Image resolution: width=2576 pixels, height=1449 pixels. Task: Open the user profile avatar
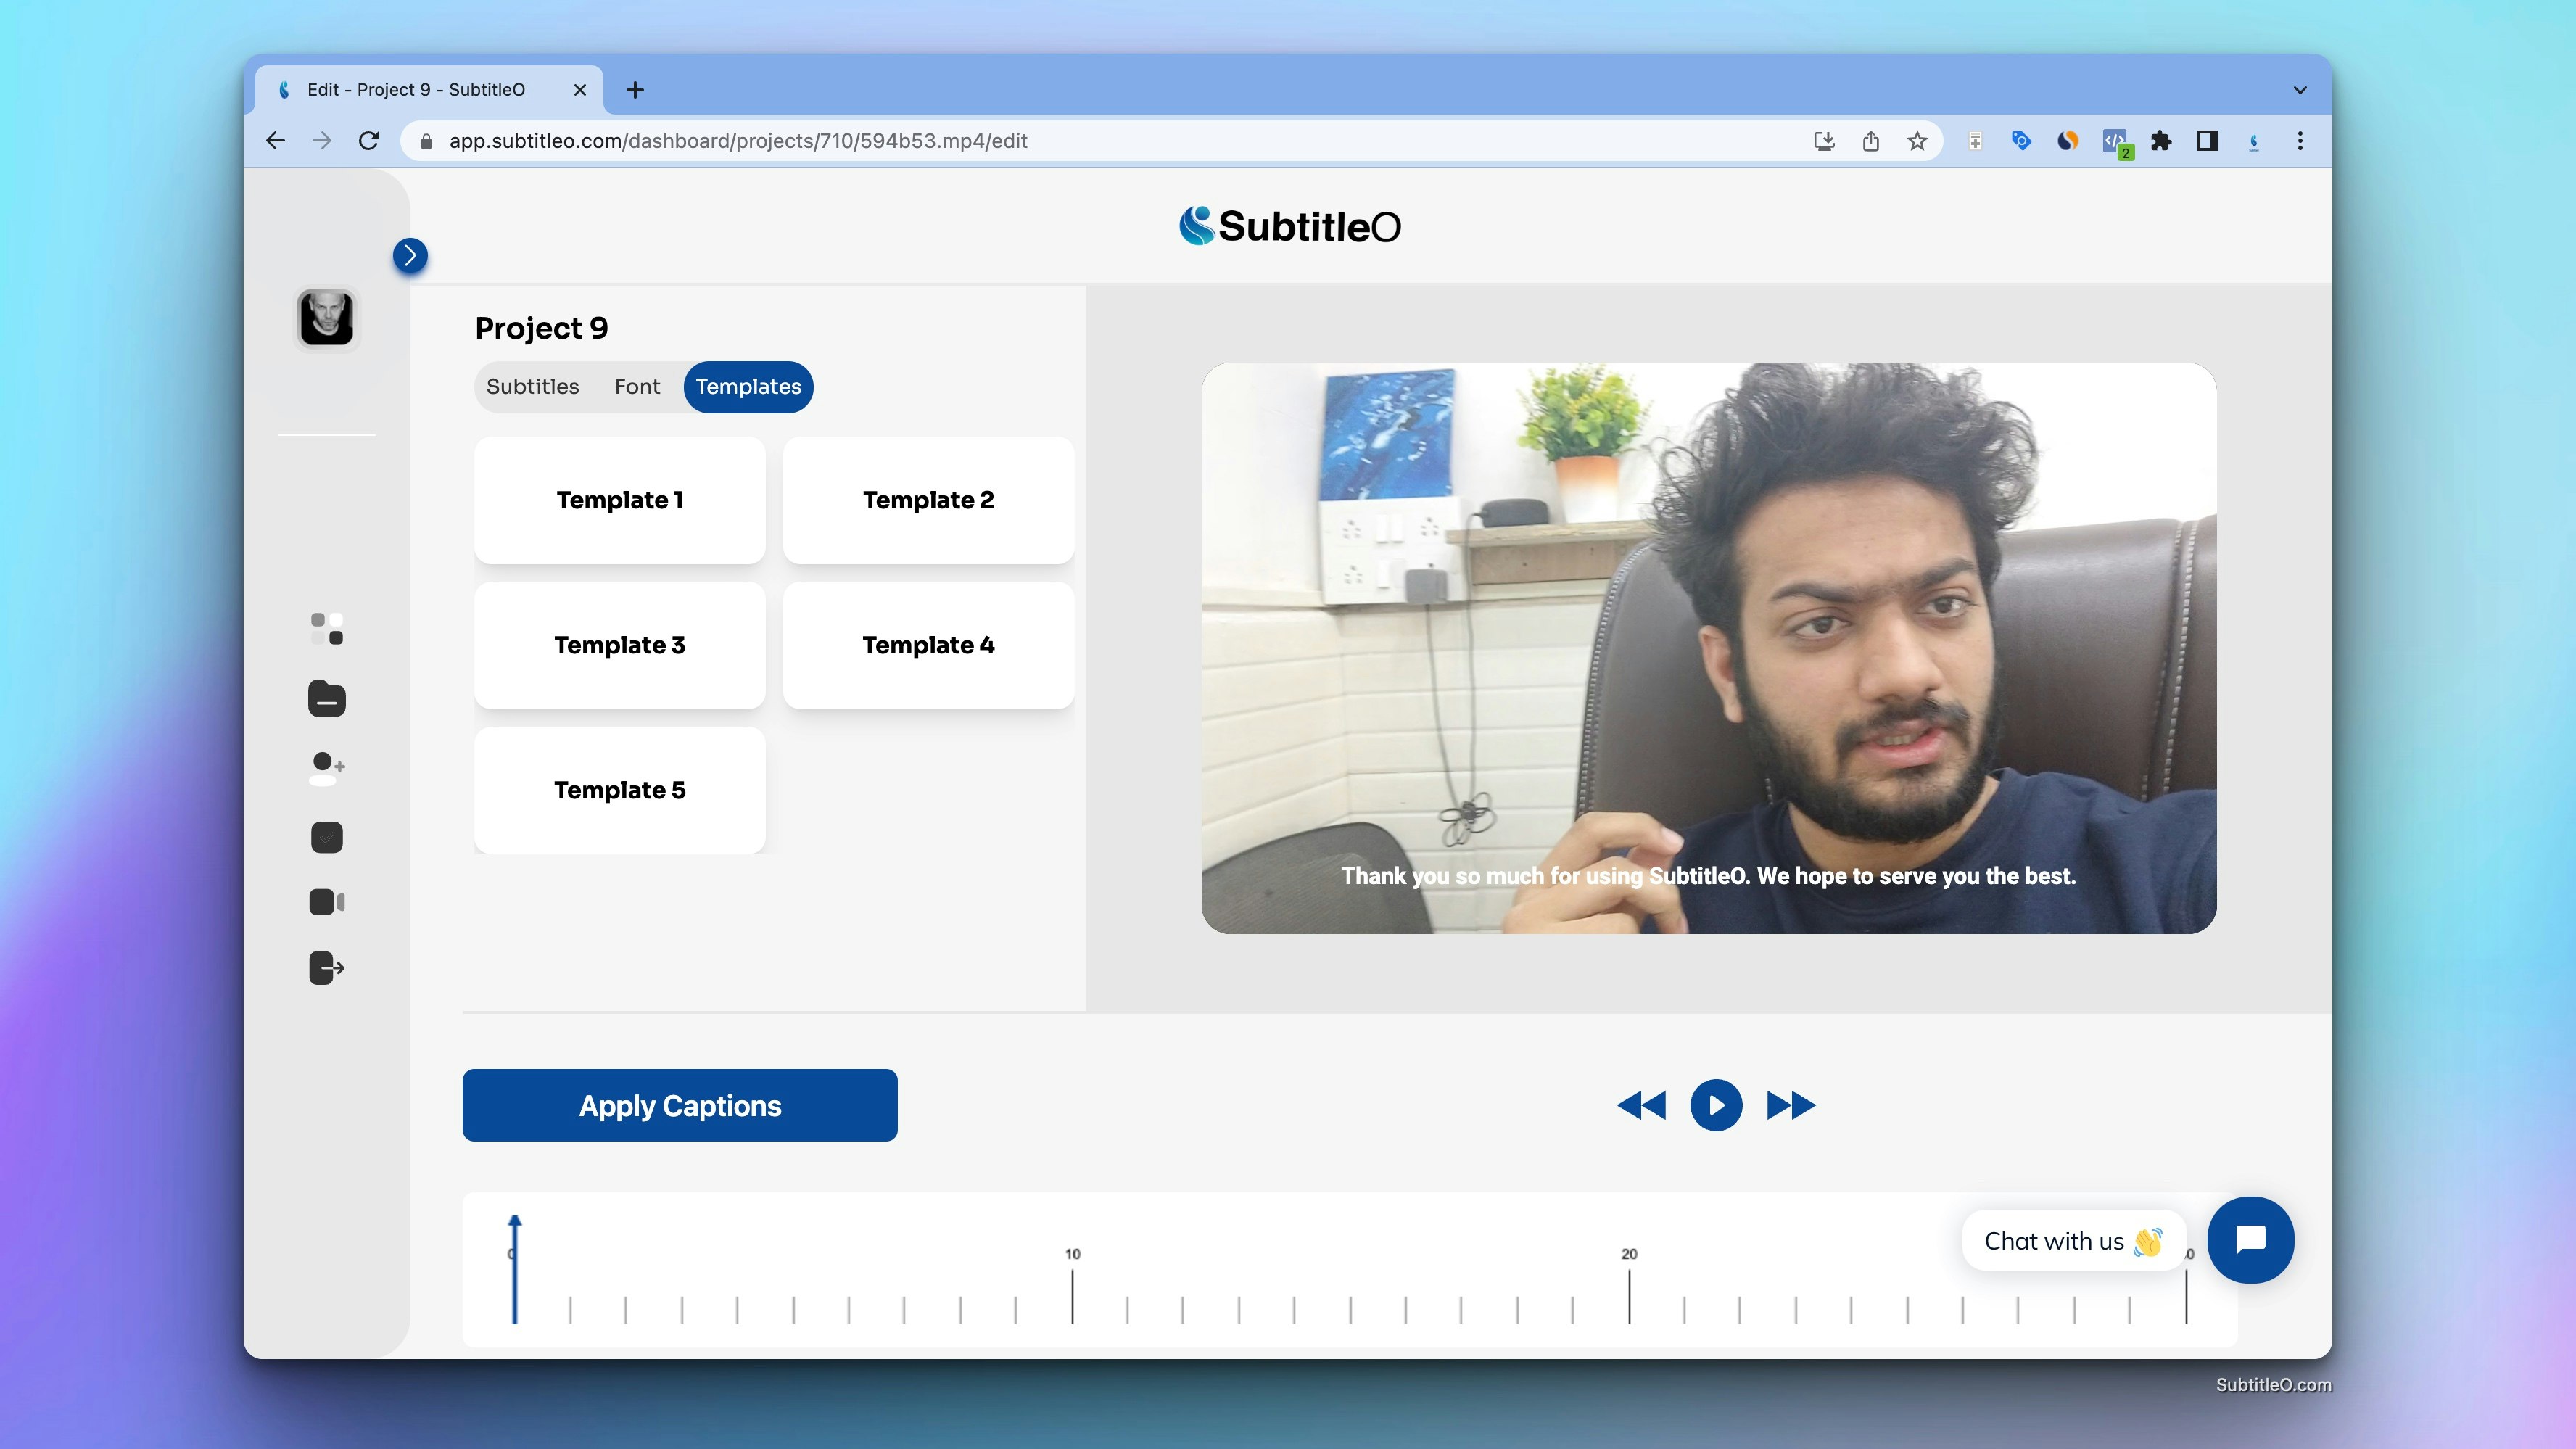(327, 318)
